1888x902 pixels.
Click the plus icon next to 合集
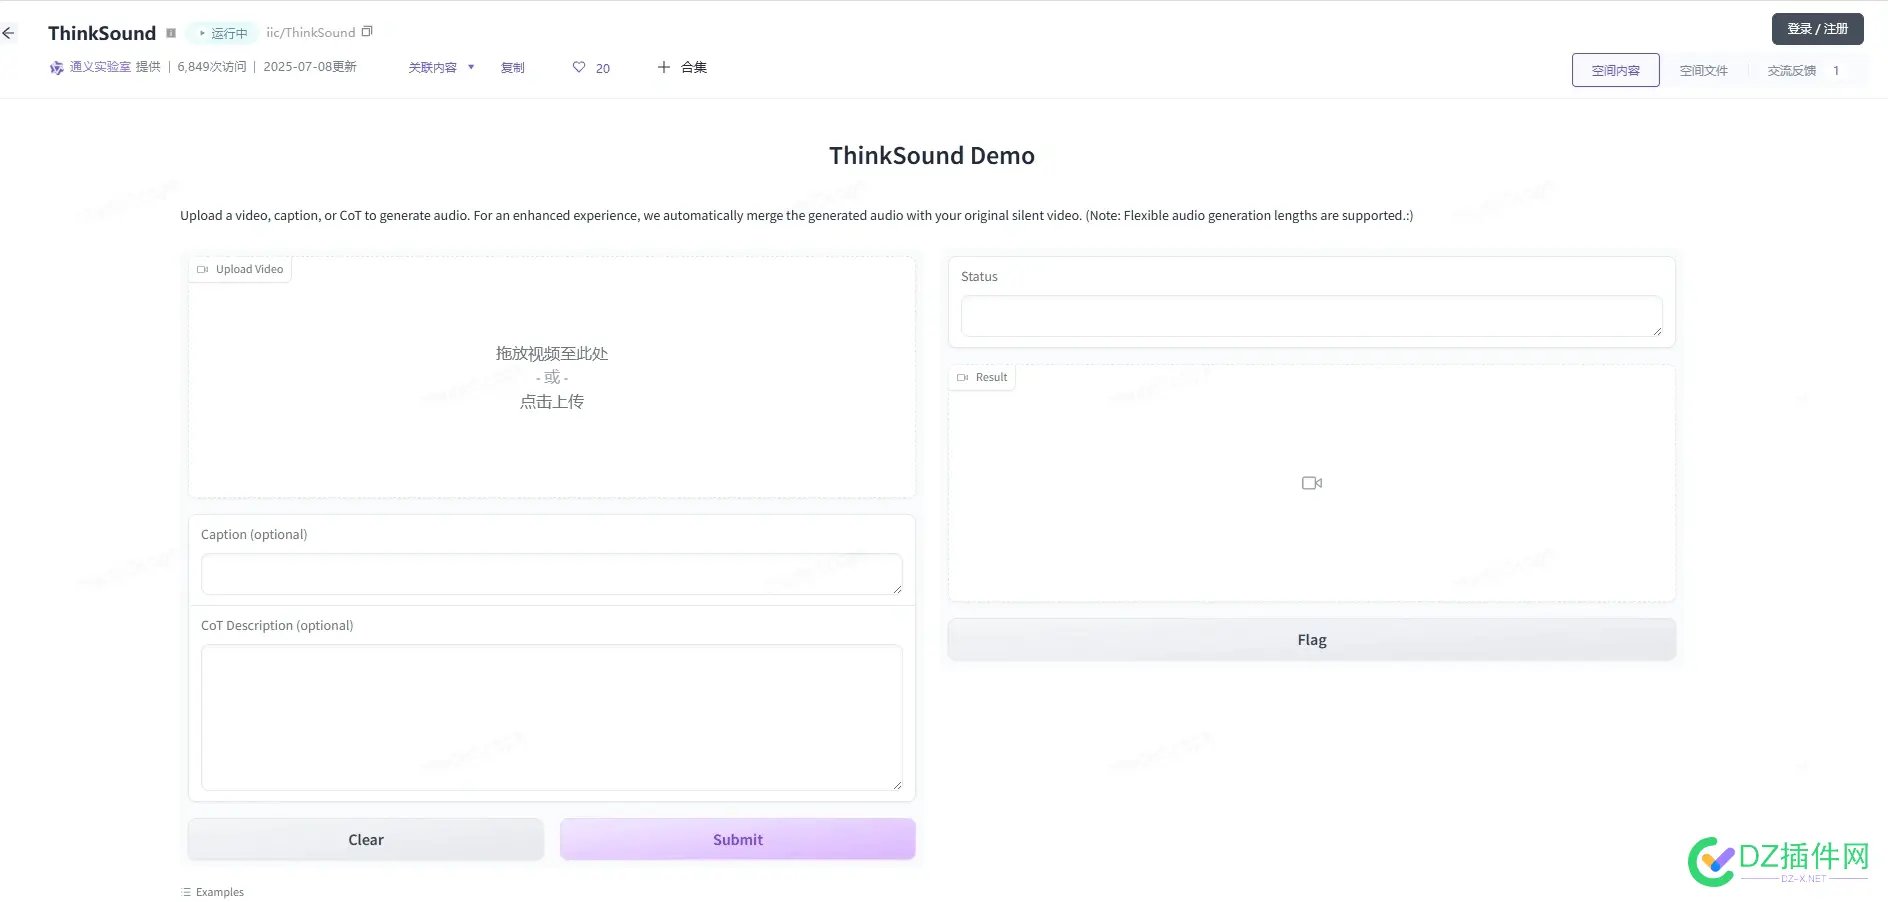click(x=664, y=67)
